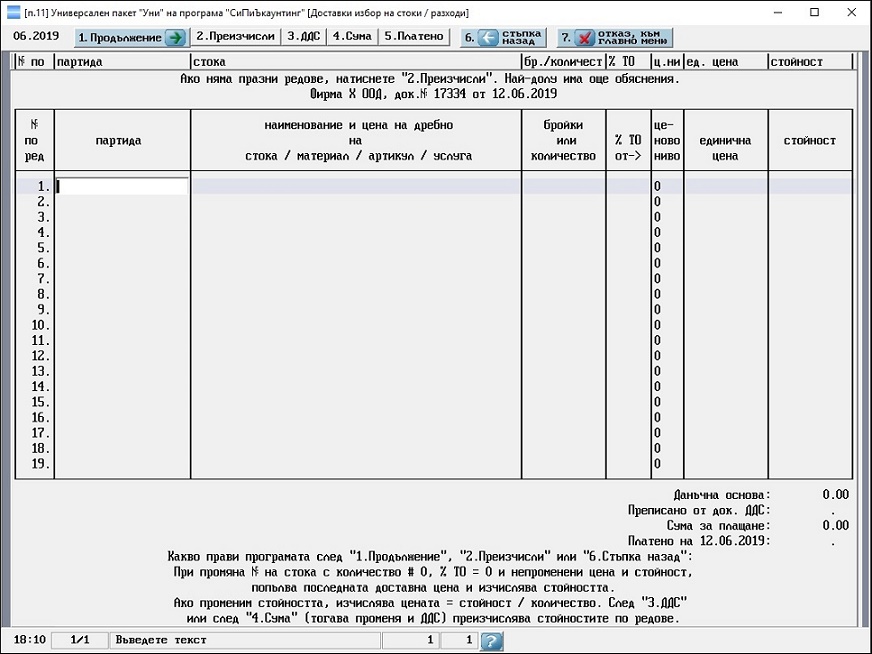This screenshot has width=872, height=654.
Task: Select the stock name cell in row 1
Action: tap(356, 186)
